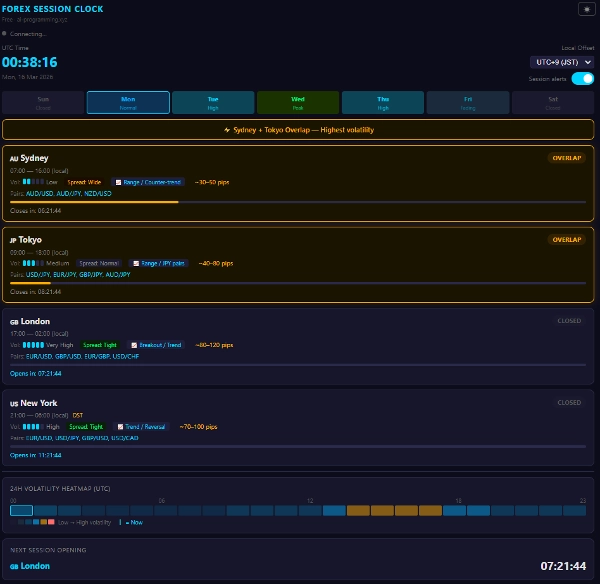Click the Tokyo ~40–80 pips range
600x584 pixels.
[216, 263]
